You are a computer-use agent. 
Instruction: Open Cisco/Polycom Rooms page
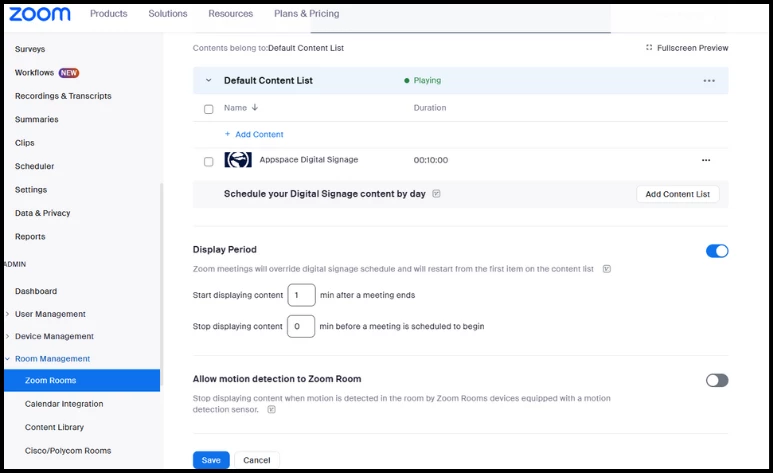click(x=68, y=450)
